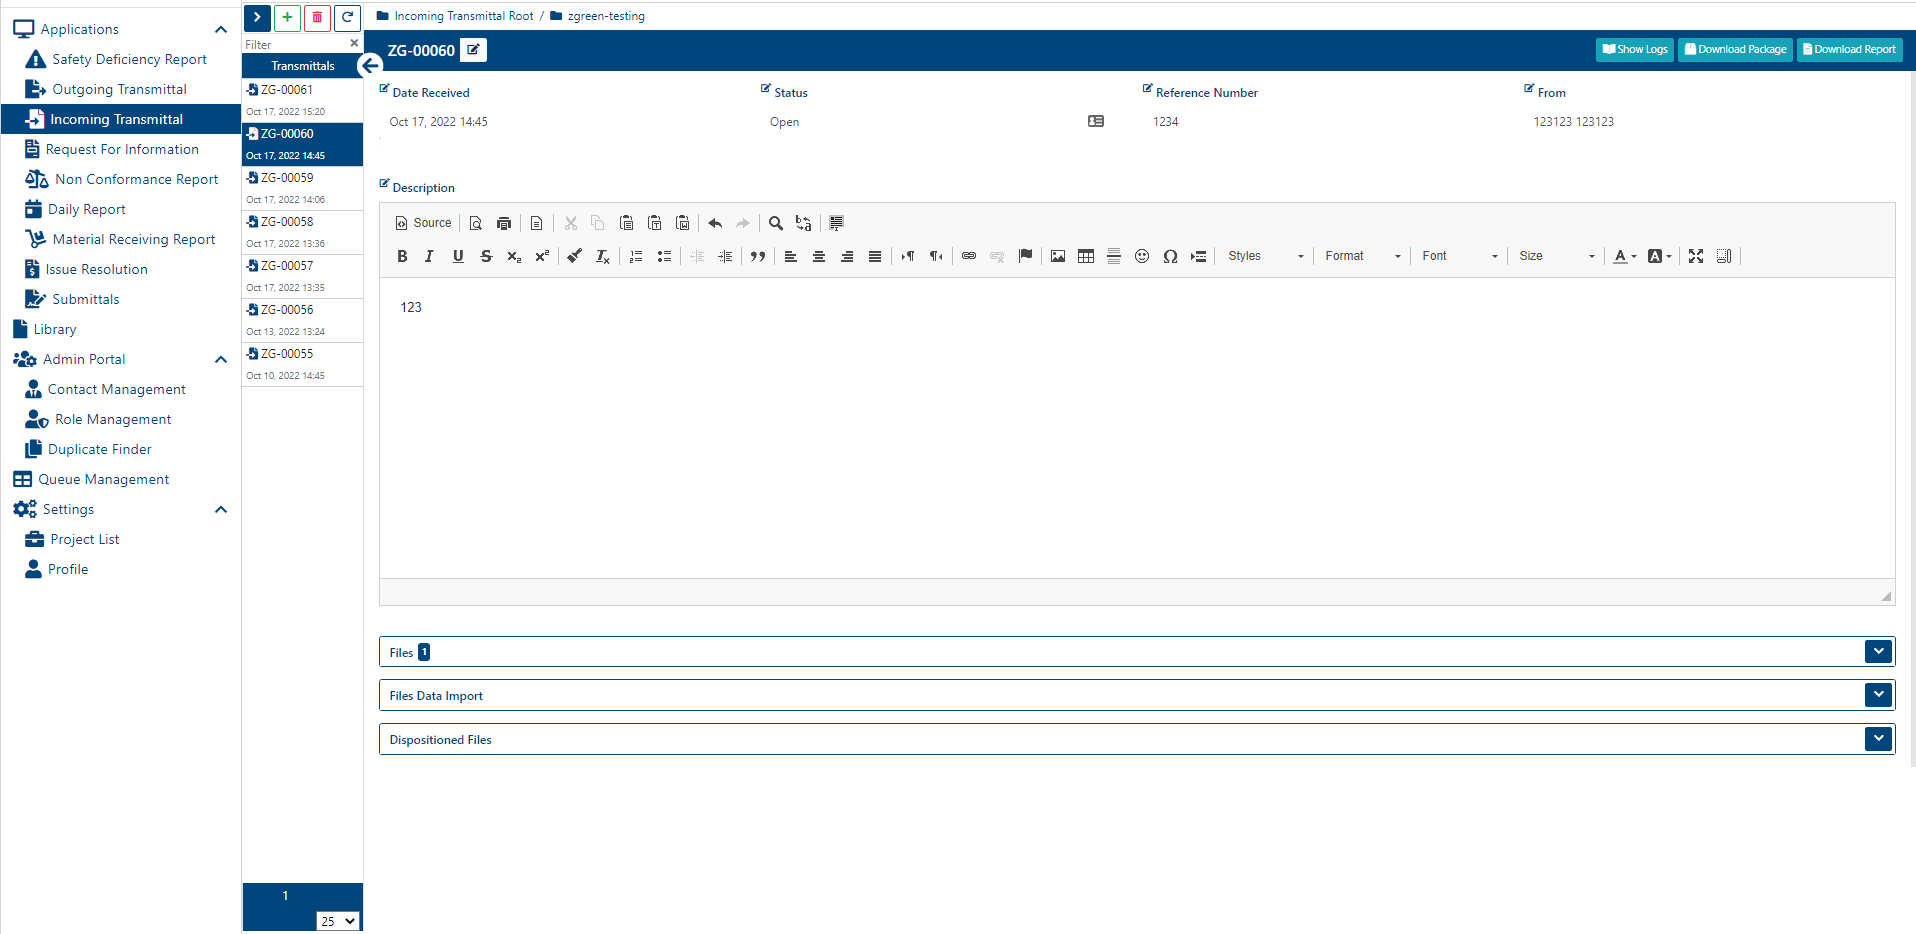Viewport: 1916px width, 934px height.
Task: Open Outgoing Transmittal in sidebar
Action: (119, 89)
